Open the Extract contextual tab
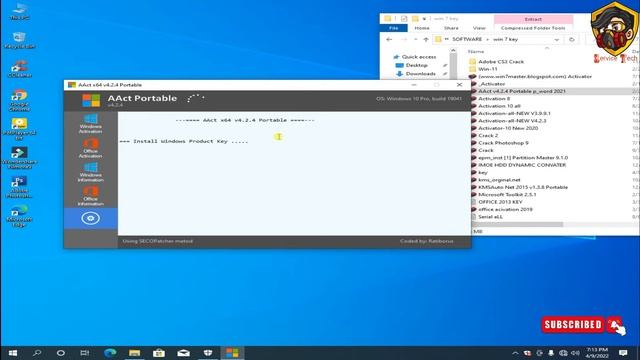640x360 pixels. pyautogui.click(x=533, y=19)
